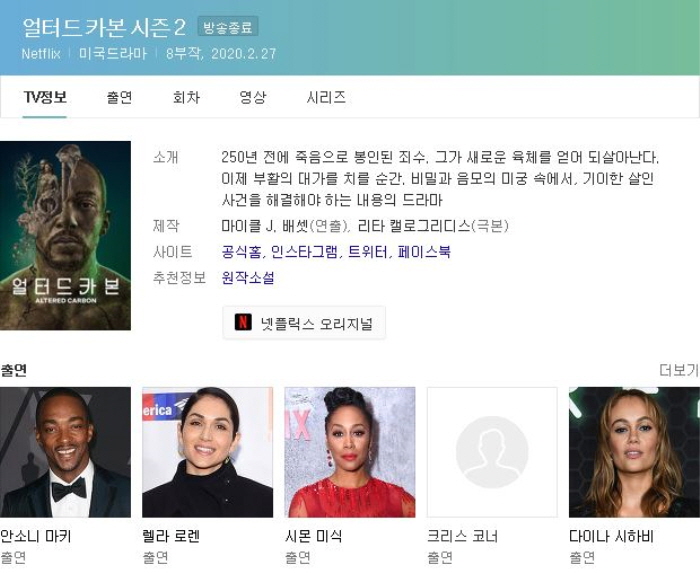Open the 페이스북 link
This screenshot has width=700, height=573.
tap(424, 252)
